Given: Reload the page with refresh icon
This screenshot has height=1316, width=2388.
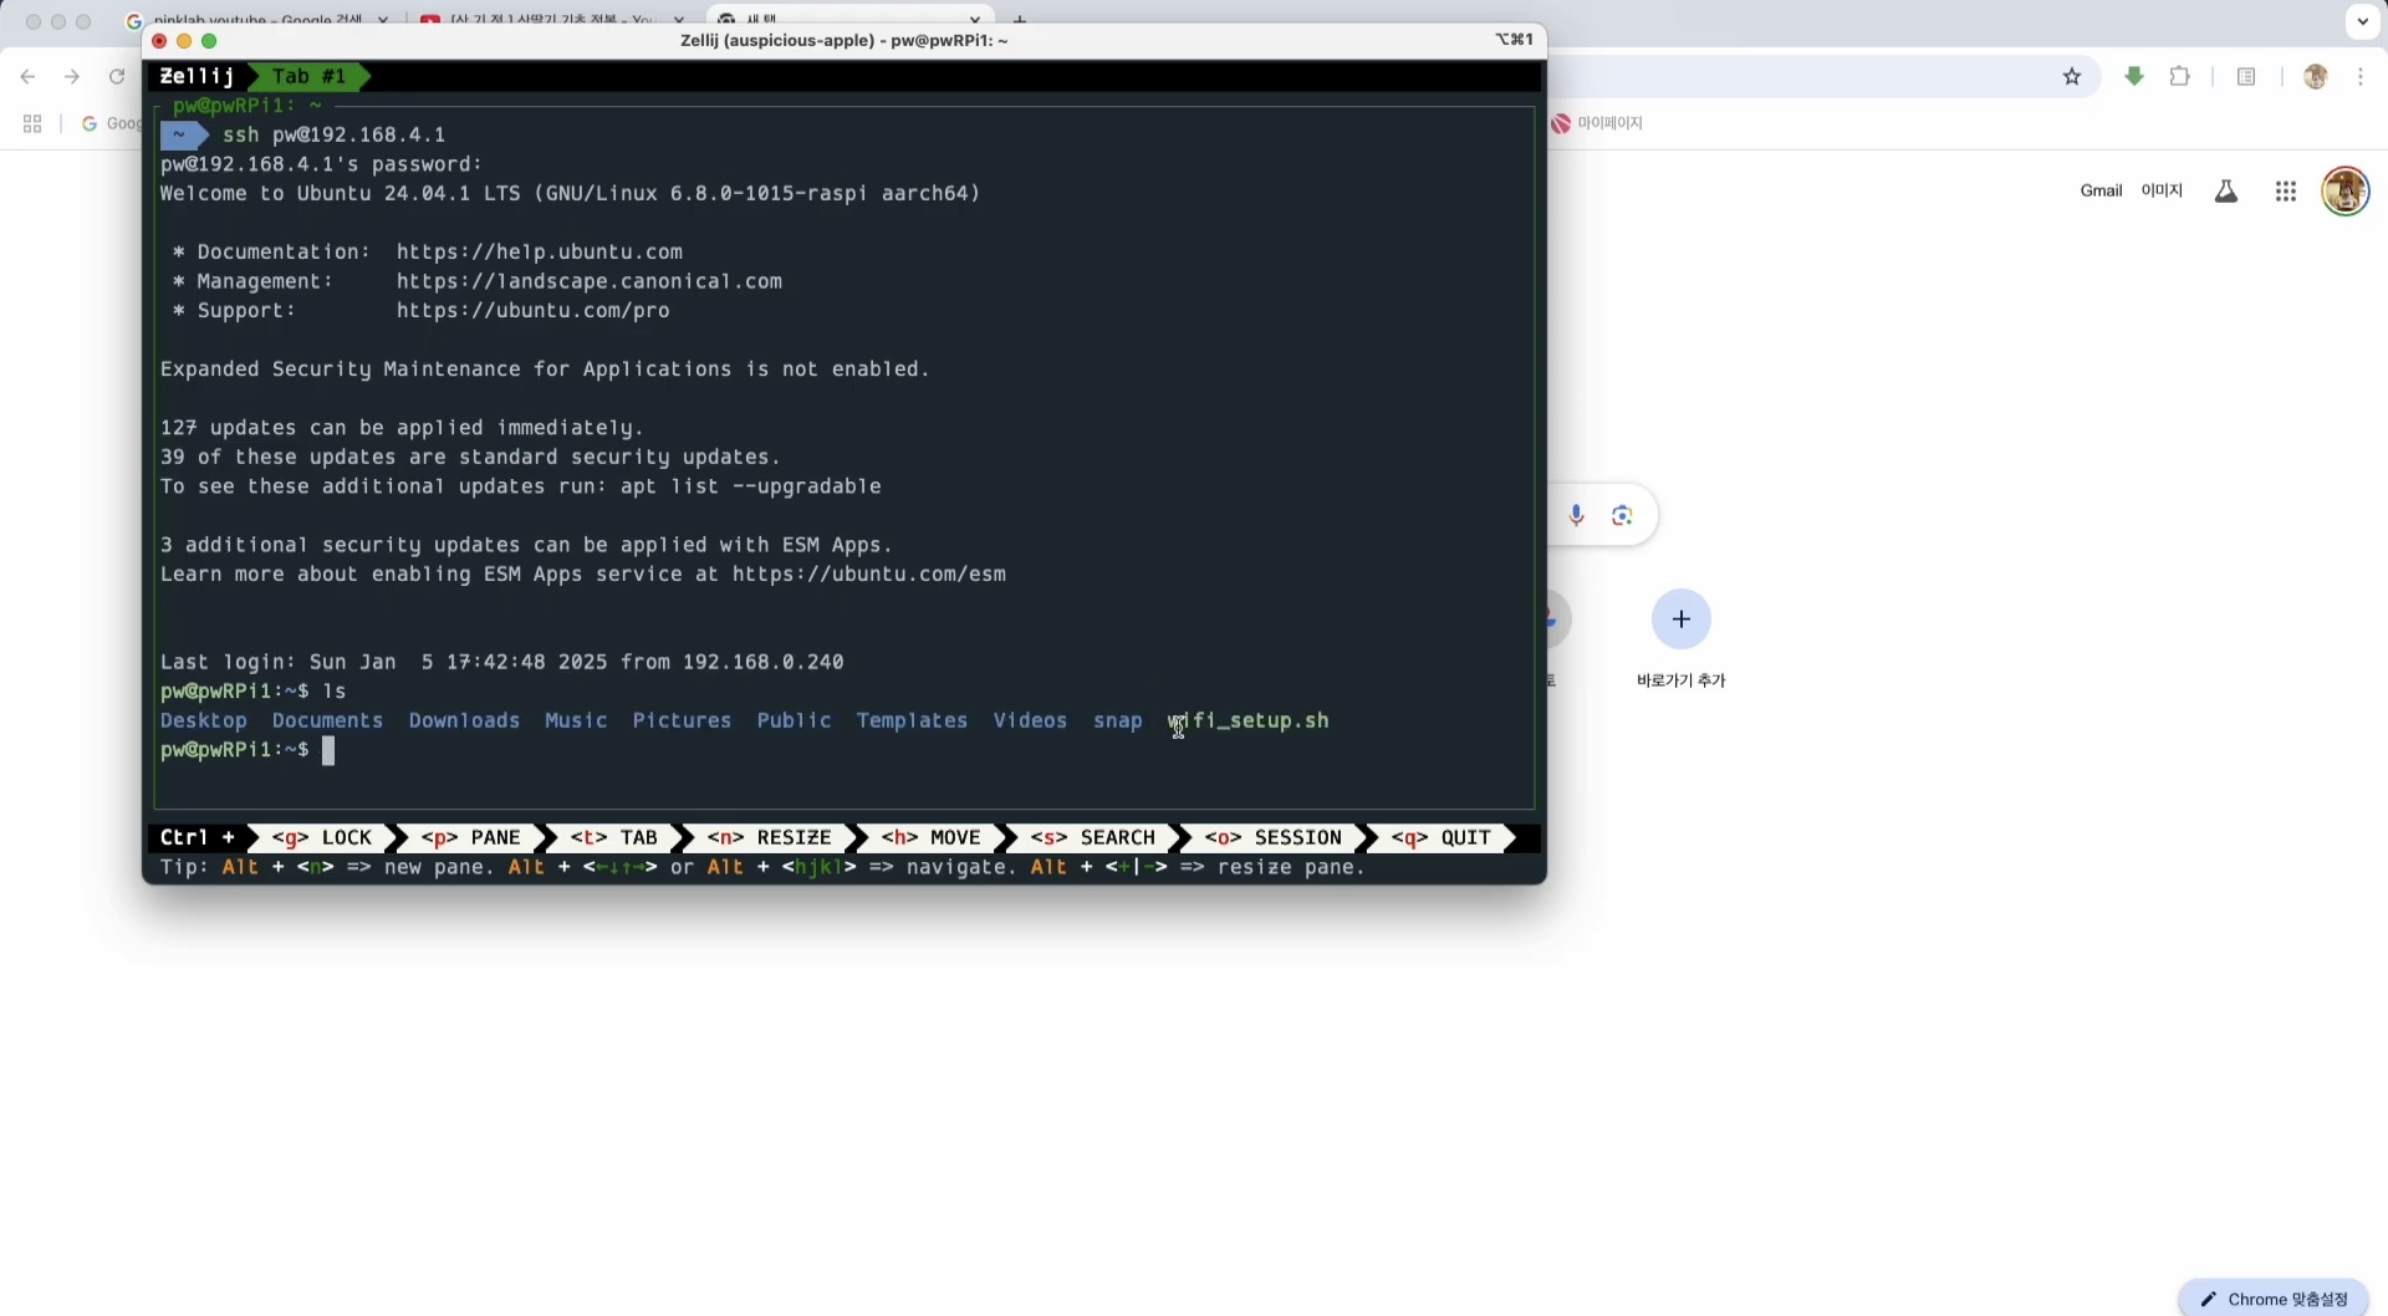Looking at the screenshot, I should pyautogui.click(x=117, y=76).
